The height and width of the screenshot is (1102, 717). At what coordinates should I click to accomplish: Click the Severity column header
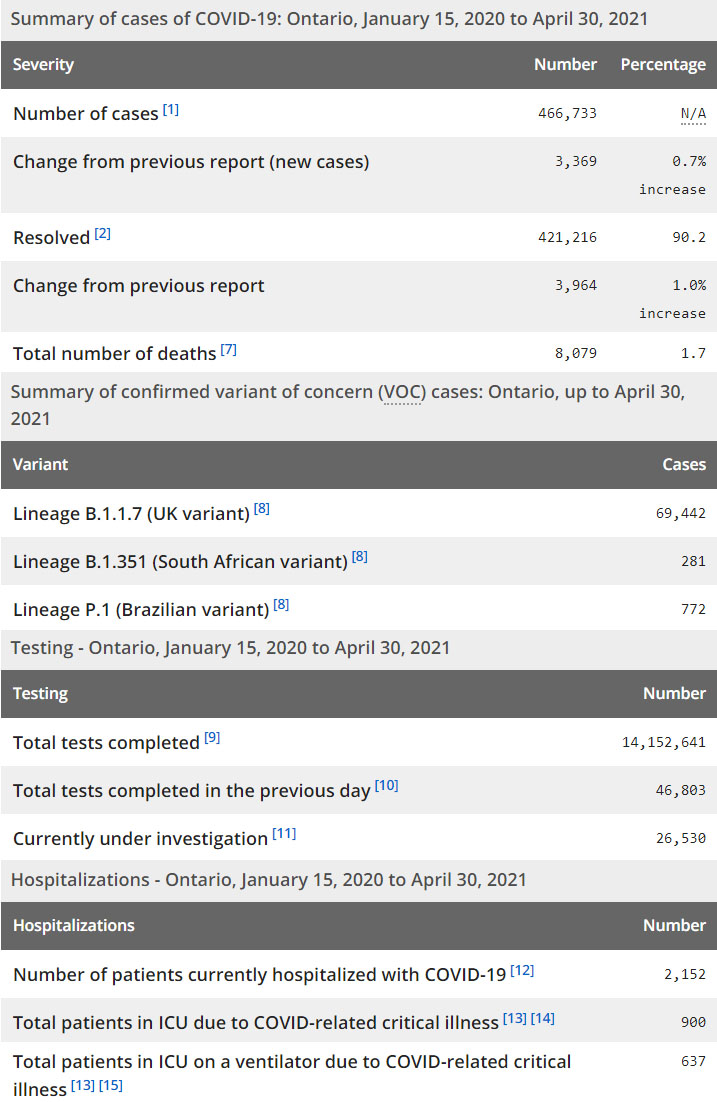pos(44,65)
